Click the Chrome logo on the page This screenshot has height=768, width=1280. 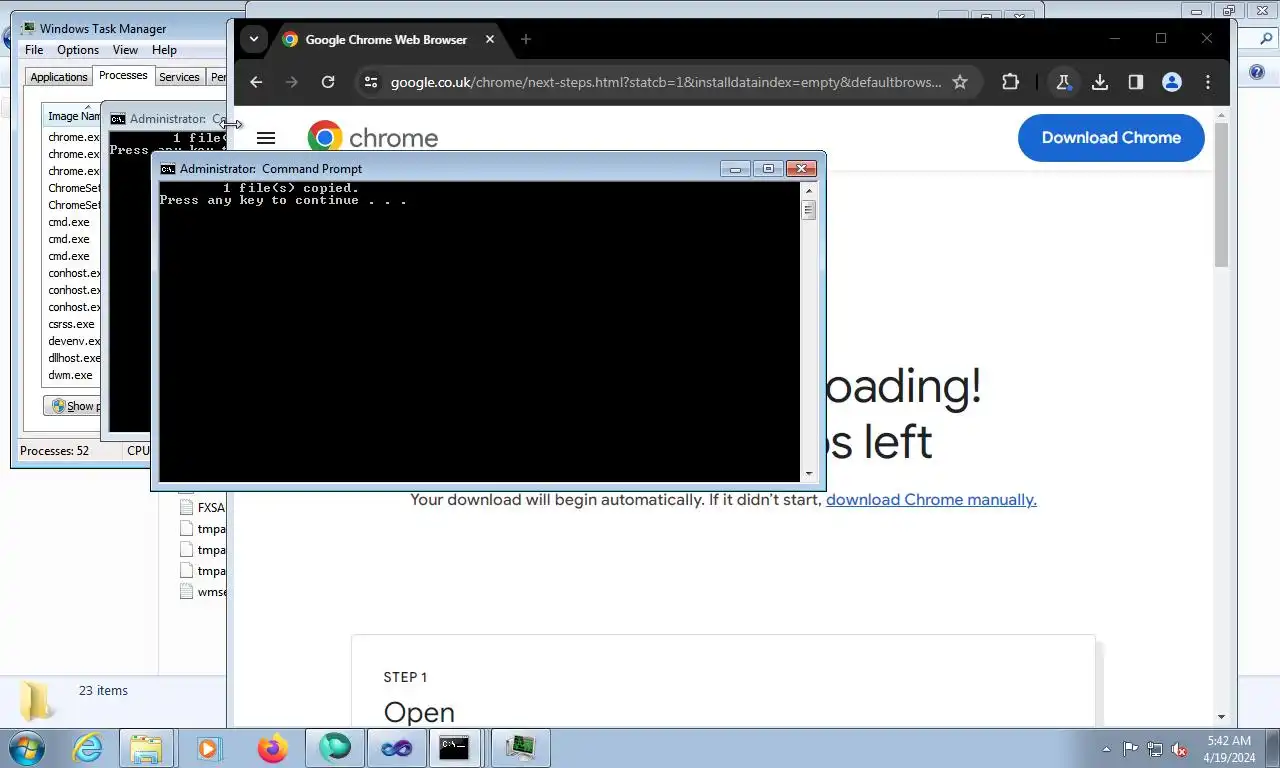click(x=373, y=138)
